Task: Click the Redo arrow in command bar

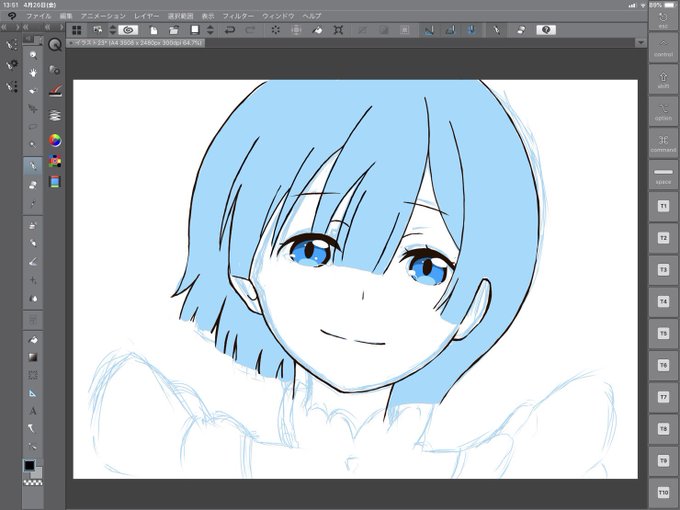Action: pyautogui.click(x=251, y=30)
